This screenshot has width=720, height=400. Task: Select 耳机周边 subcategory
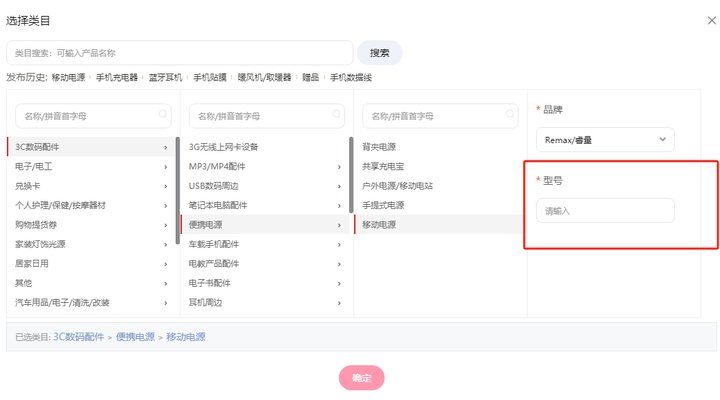point(264,303)
